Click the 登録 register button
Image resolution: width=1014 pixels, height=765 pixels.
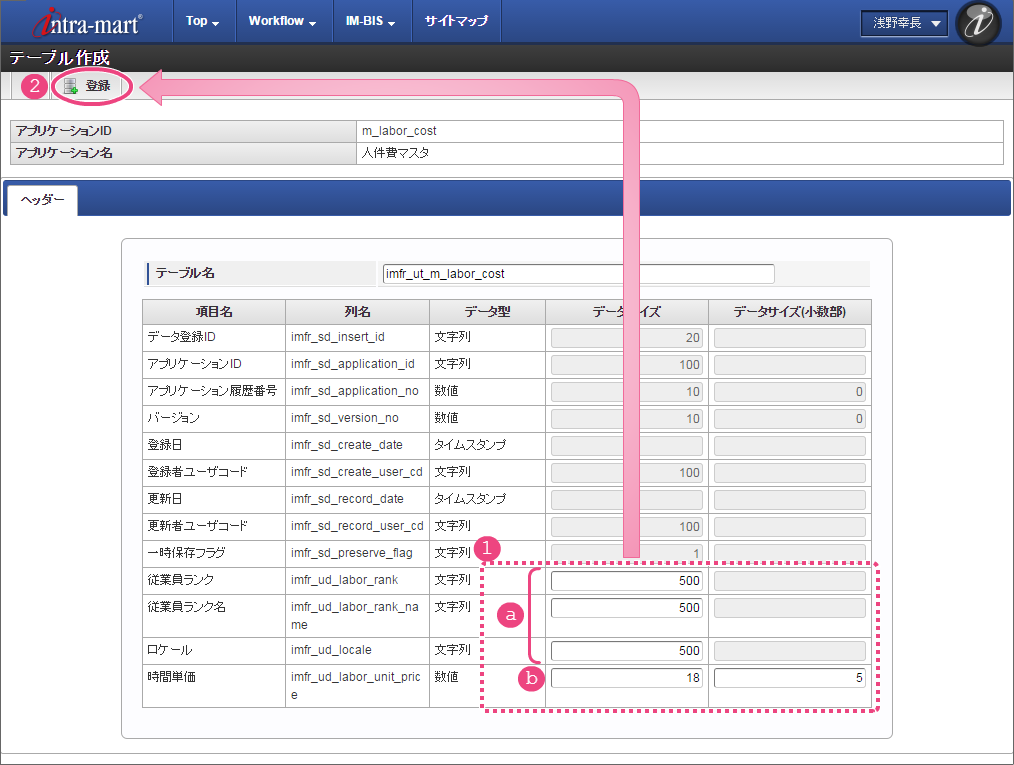(89, 85)
